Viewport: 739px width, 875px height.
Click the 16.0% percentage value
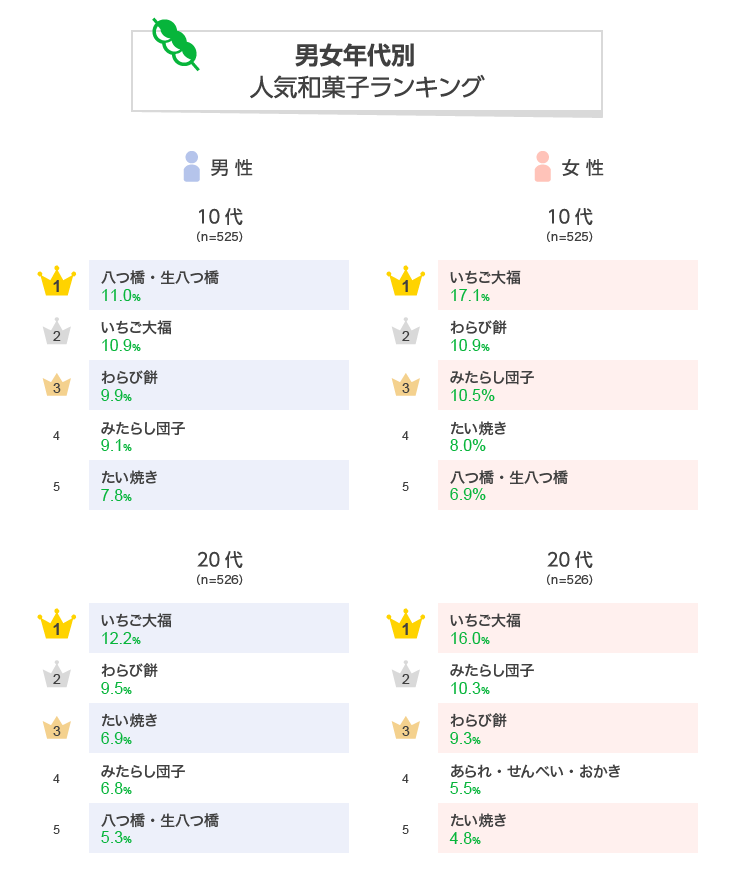coord(470,639)
